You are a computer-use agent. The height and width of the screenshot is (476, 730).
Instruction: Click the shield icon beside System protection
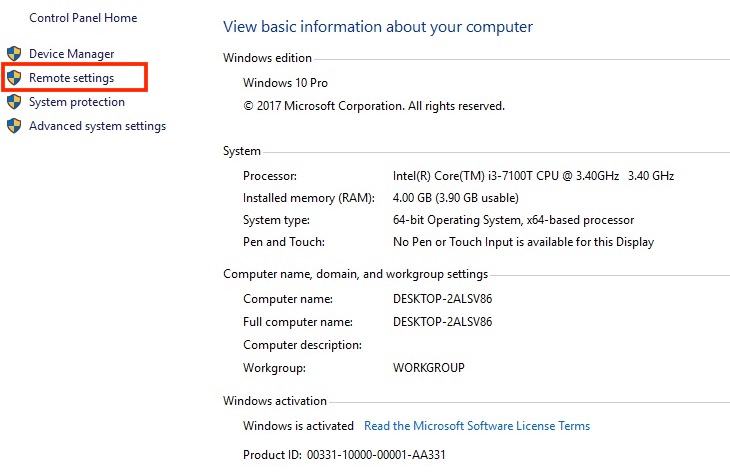(14, 102)
